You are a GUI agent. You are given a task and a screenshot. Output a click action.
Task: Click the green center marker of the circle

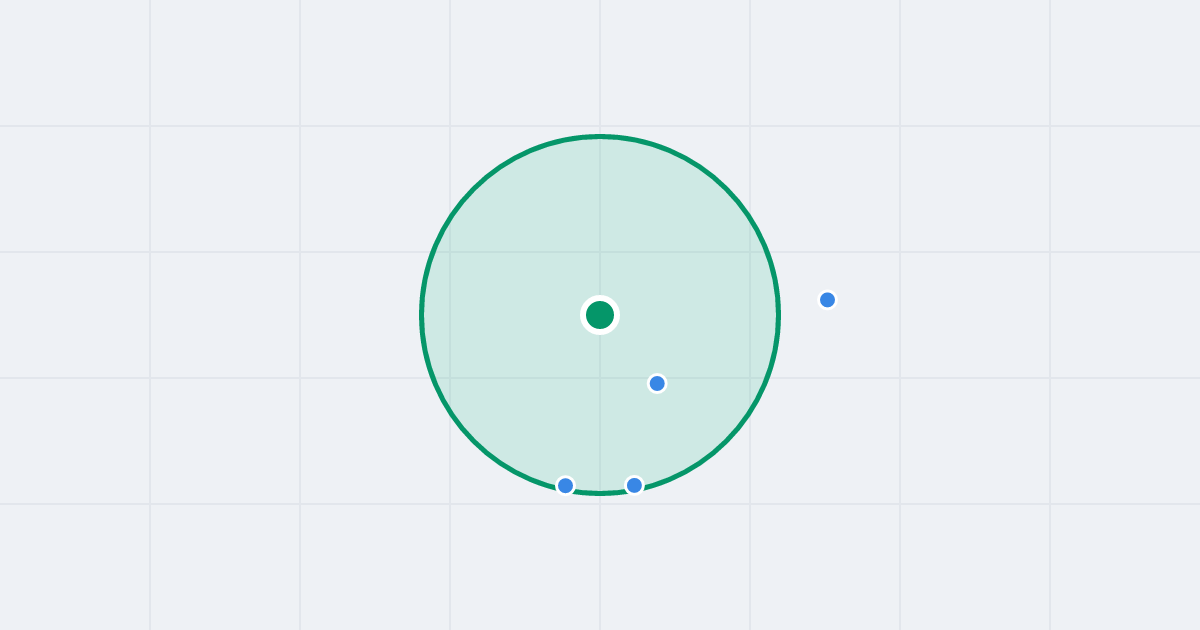(x=600, y=315)
